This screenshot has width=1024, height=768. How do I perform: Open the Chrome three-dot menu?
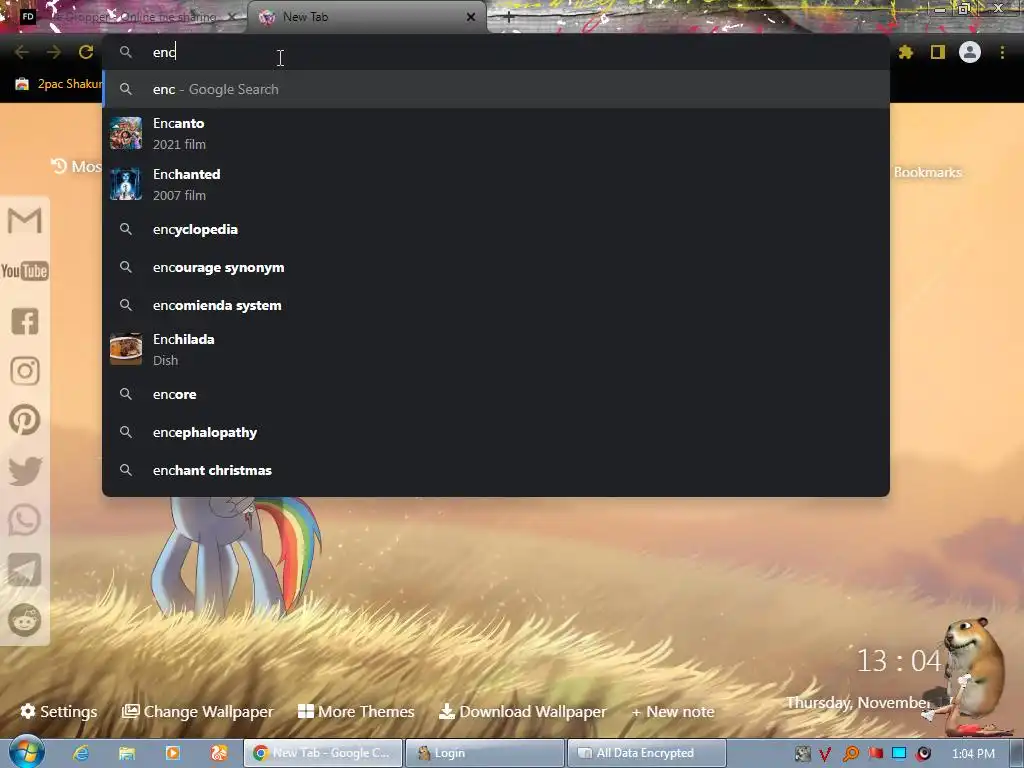(1002, 52)
